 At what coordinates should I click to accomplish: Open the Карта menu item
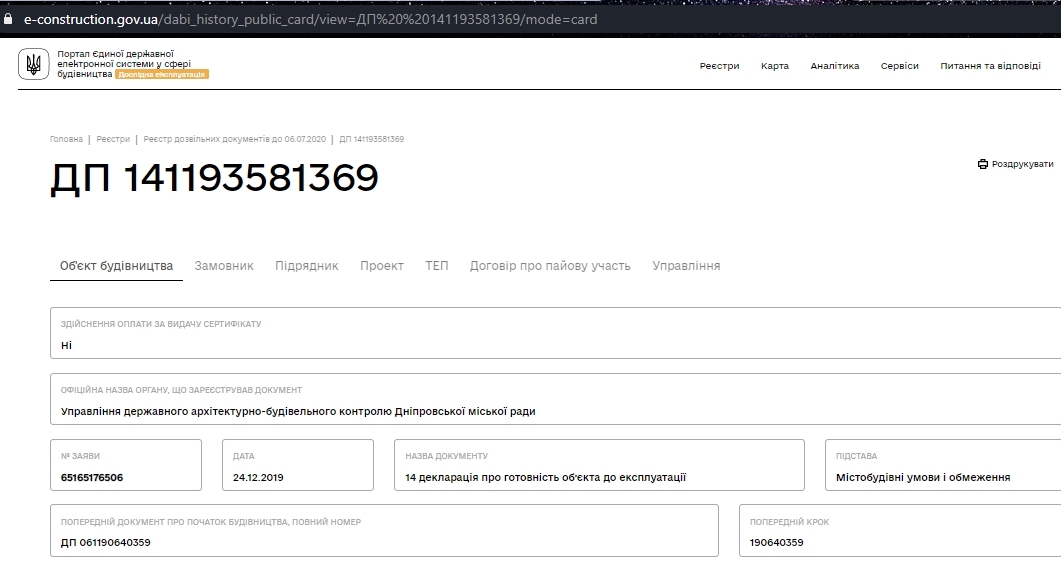click(775, 66)
